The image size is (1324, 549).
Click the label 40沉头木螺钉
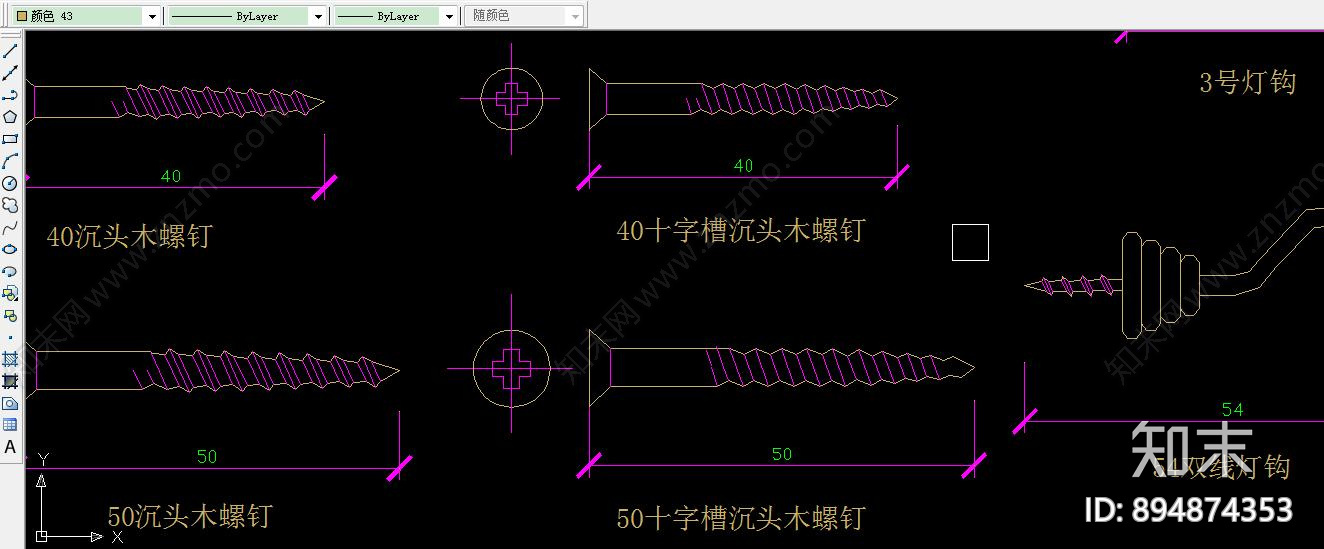click(129, 237)
